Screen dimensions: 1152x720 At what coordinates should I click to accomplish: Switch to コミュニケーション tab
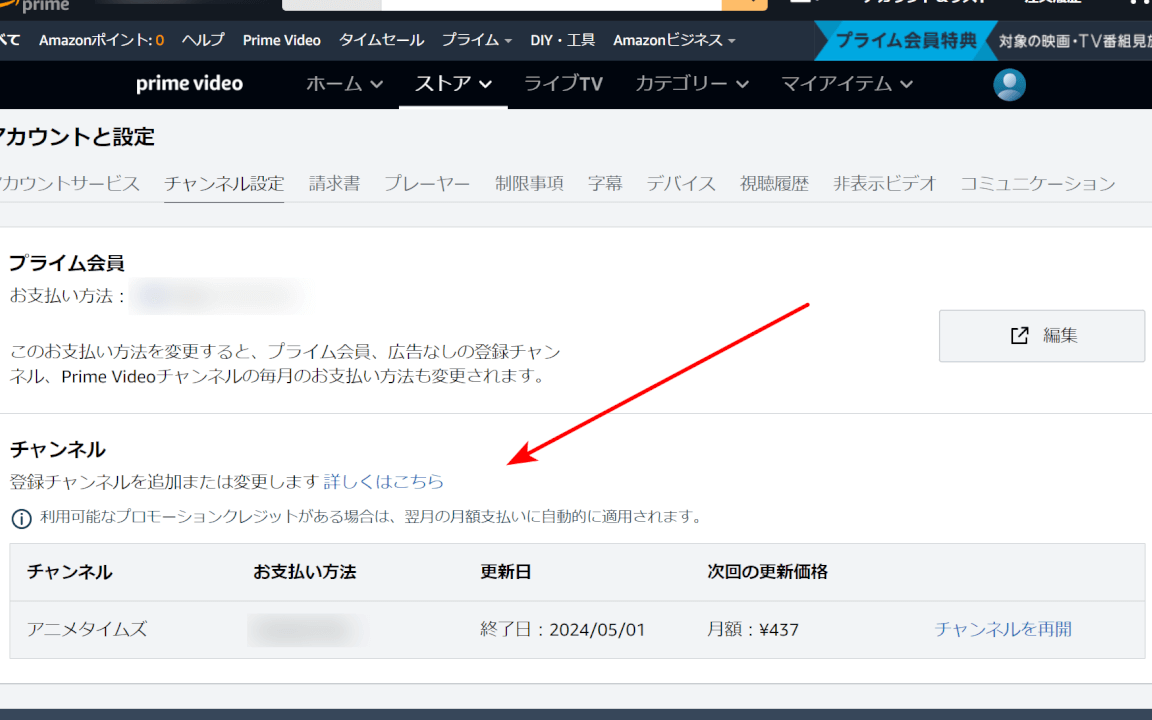(1037, 184)
